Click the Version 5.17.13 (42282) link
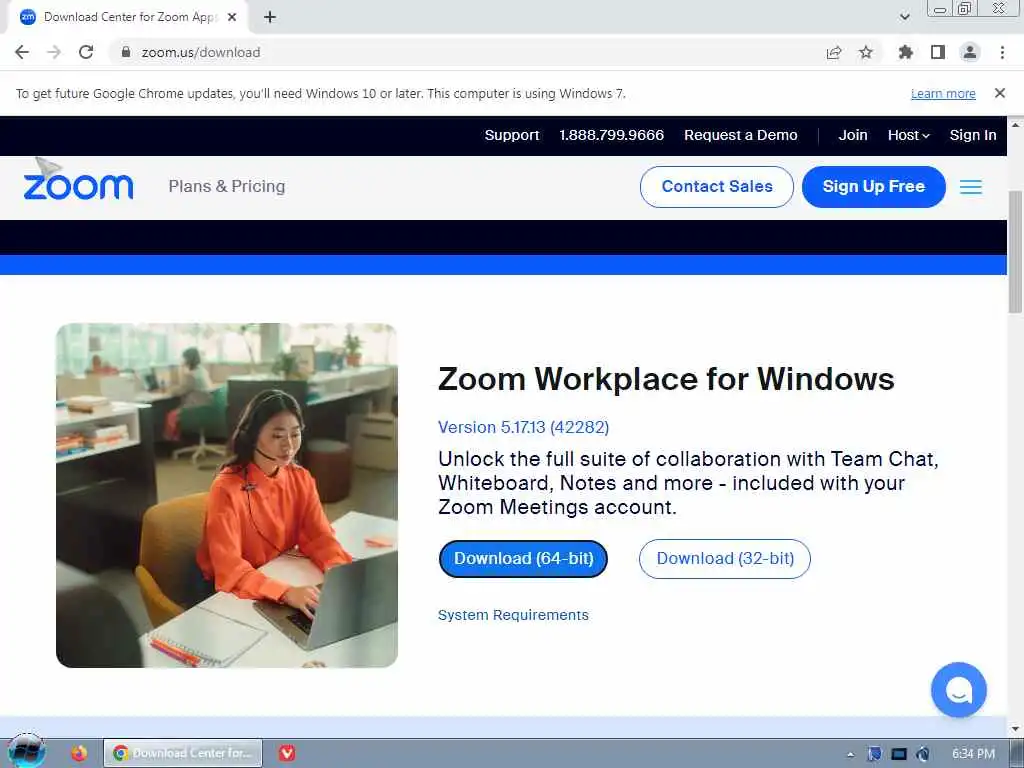Screen dimensions: 1024x768 (x=523, y=427)
